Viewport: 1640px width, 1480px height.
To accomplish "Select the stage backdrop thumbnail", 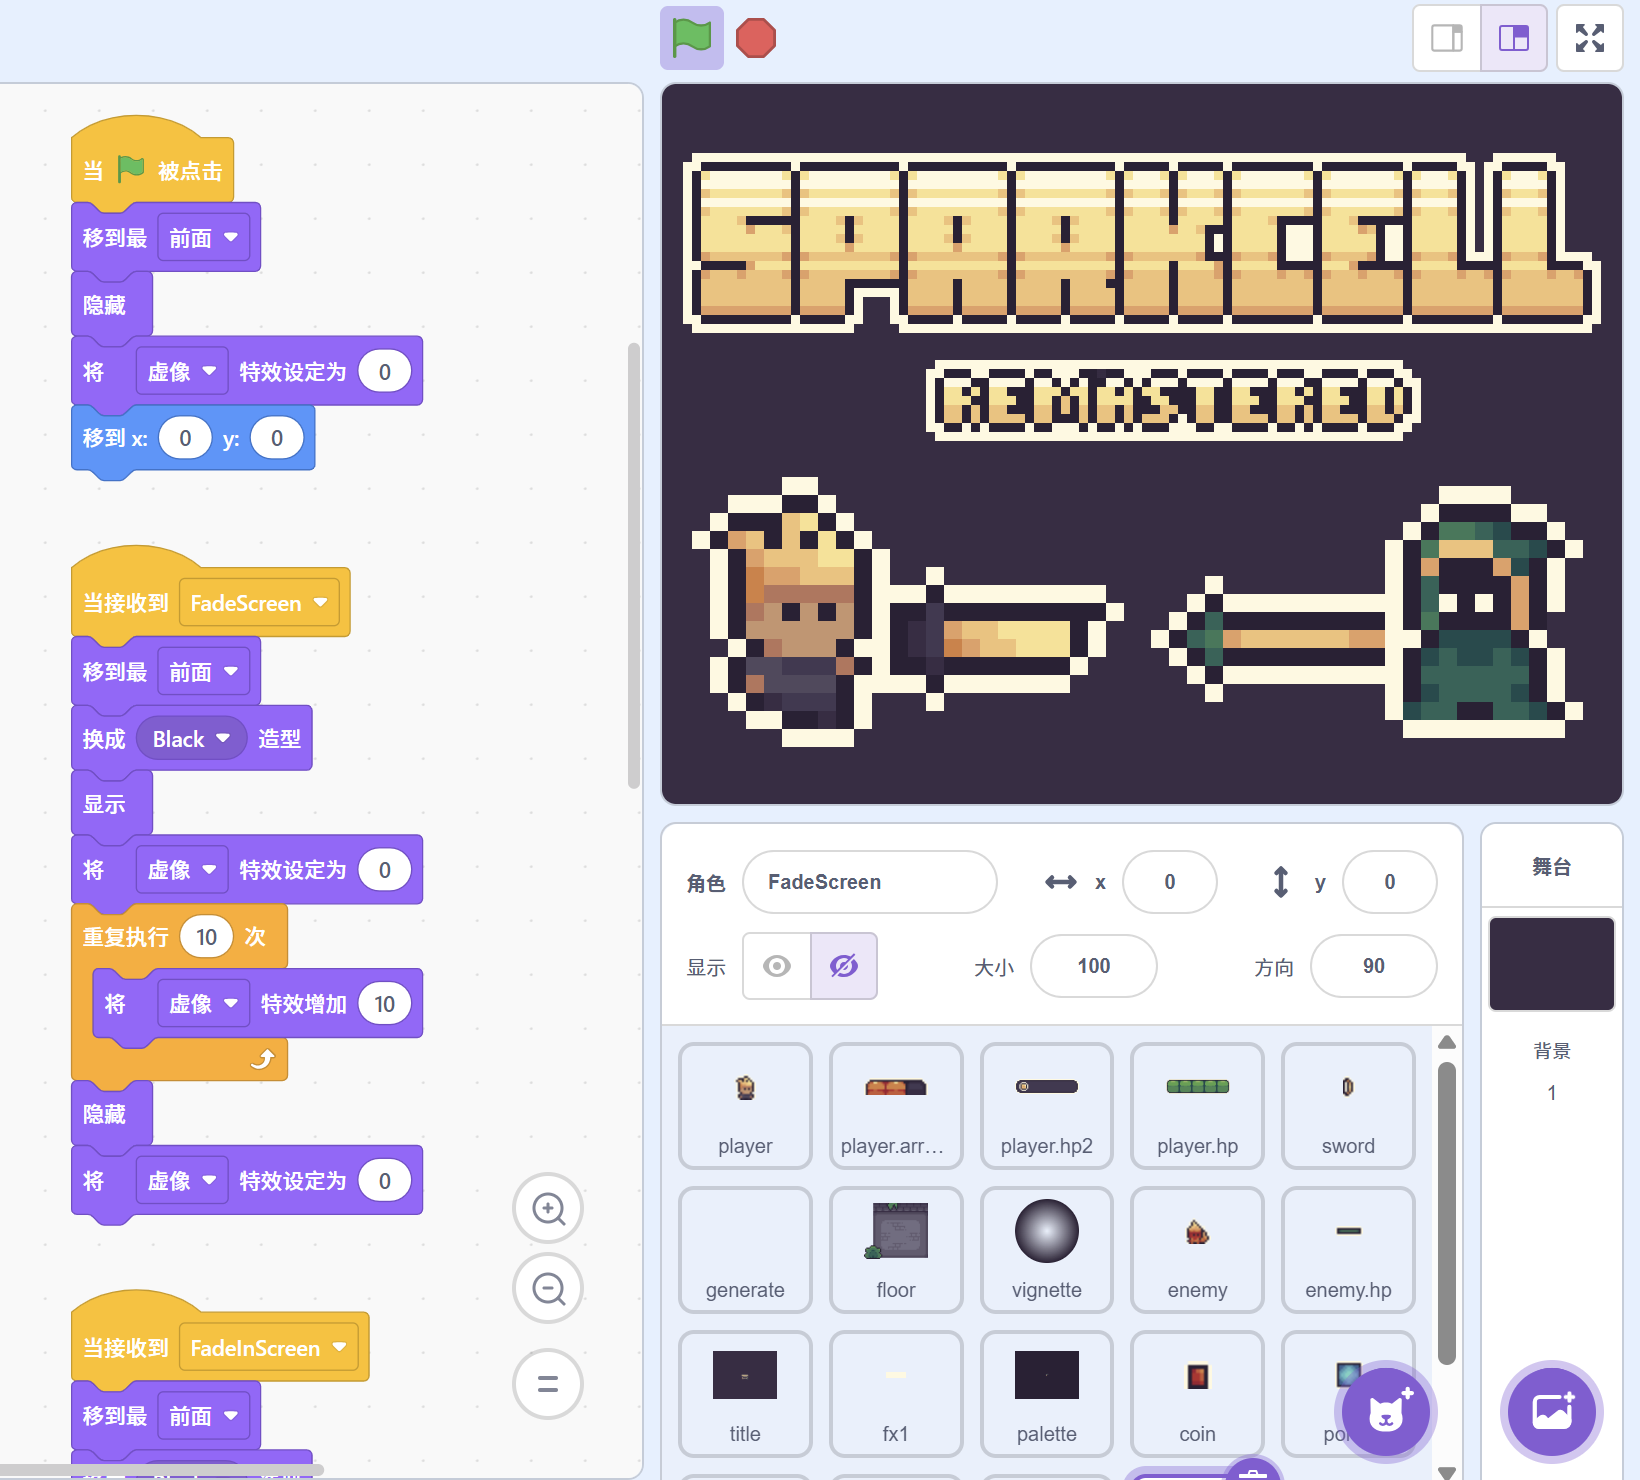I will pos(1552,964).
